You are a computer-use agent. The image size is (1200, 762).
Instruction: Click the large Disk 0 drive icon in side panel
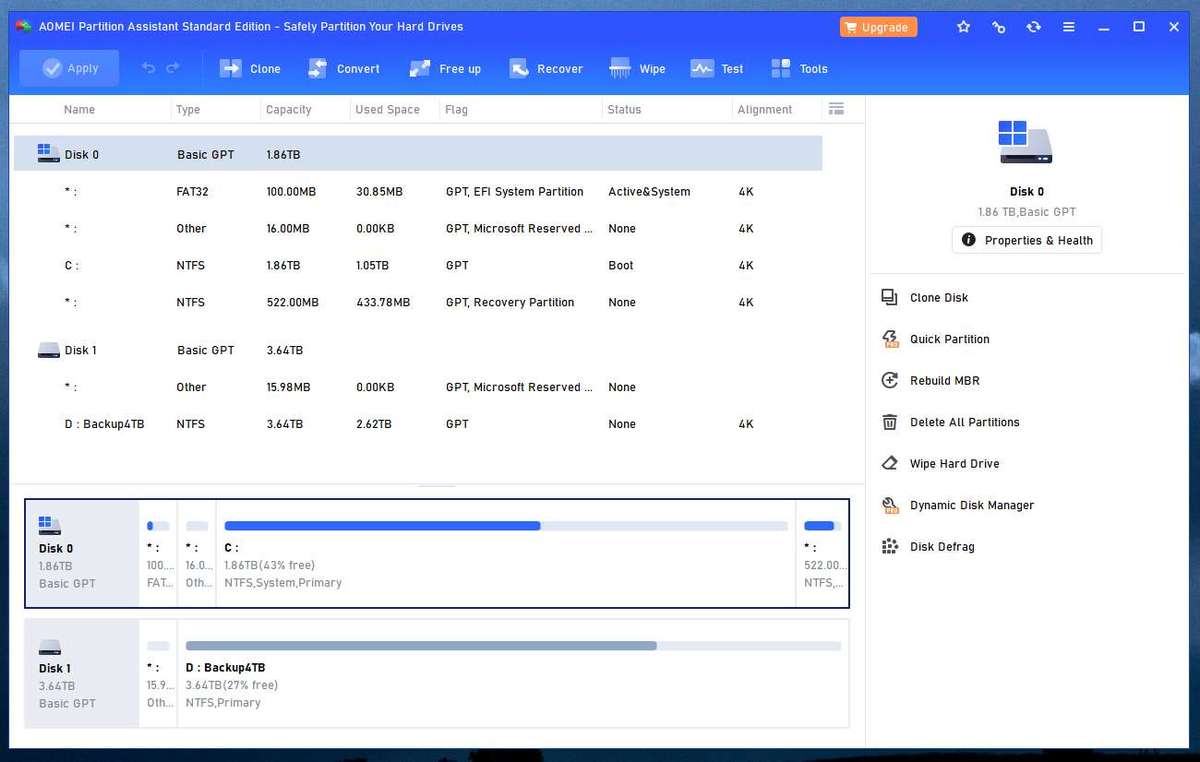pos(1026,143)
